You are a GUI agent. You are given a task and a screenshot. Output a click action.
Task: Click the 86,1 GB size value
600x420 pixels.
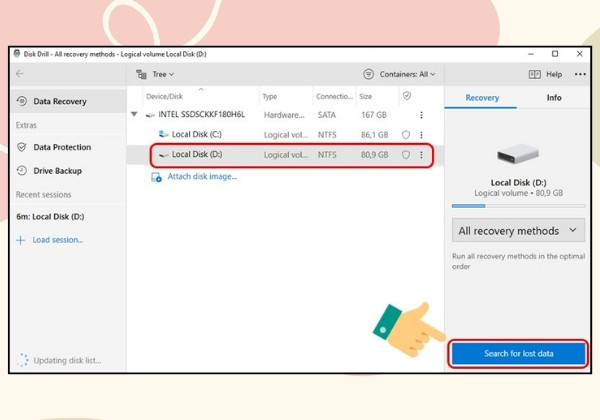[374, 135]
